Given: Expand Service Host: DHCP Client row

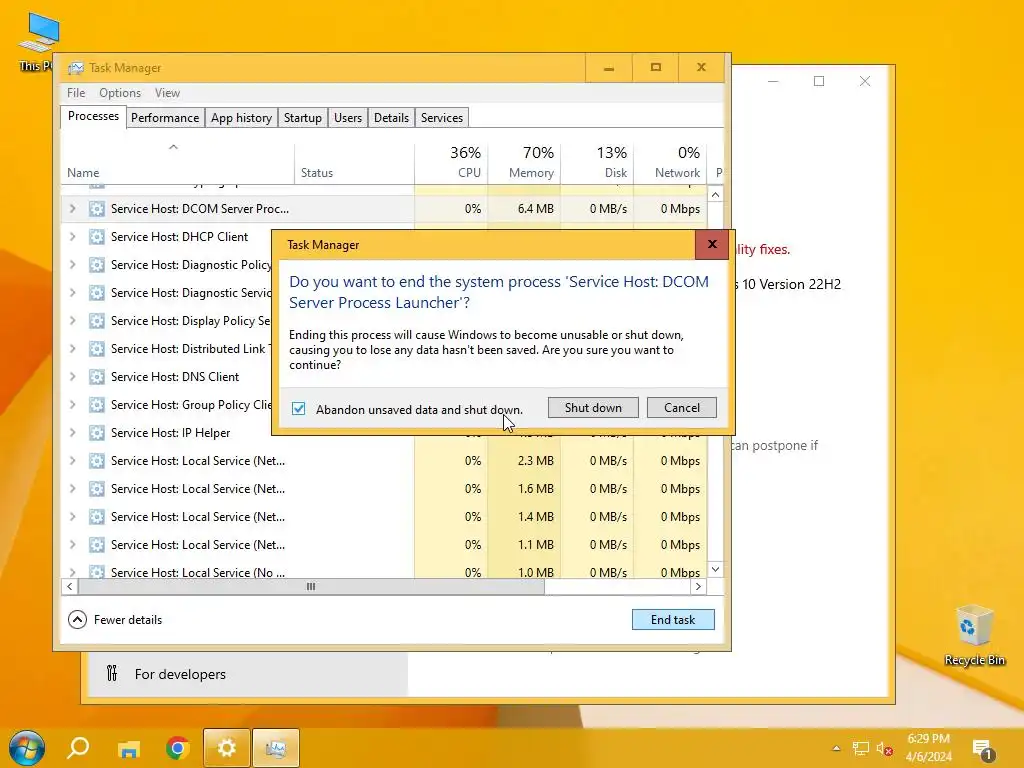Looking at the screenshot, I should coord(72,237).
